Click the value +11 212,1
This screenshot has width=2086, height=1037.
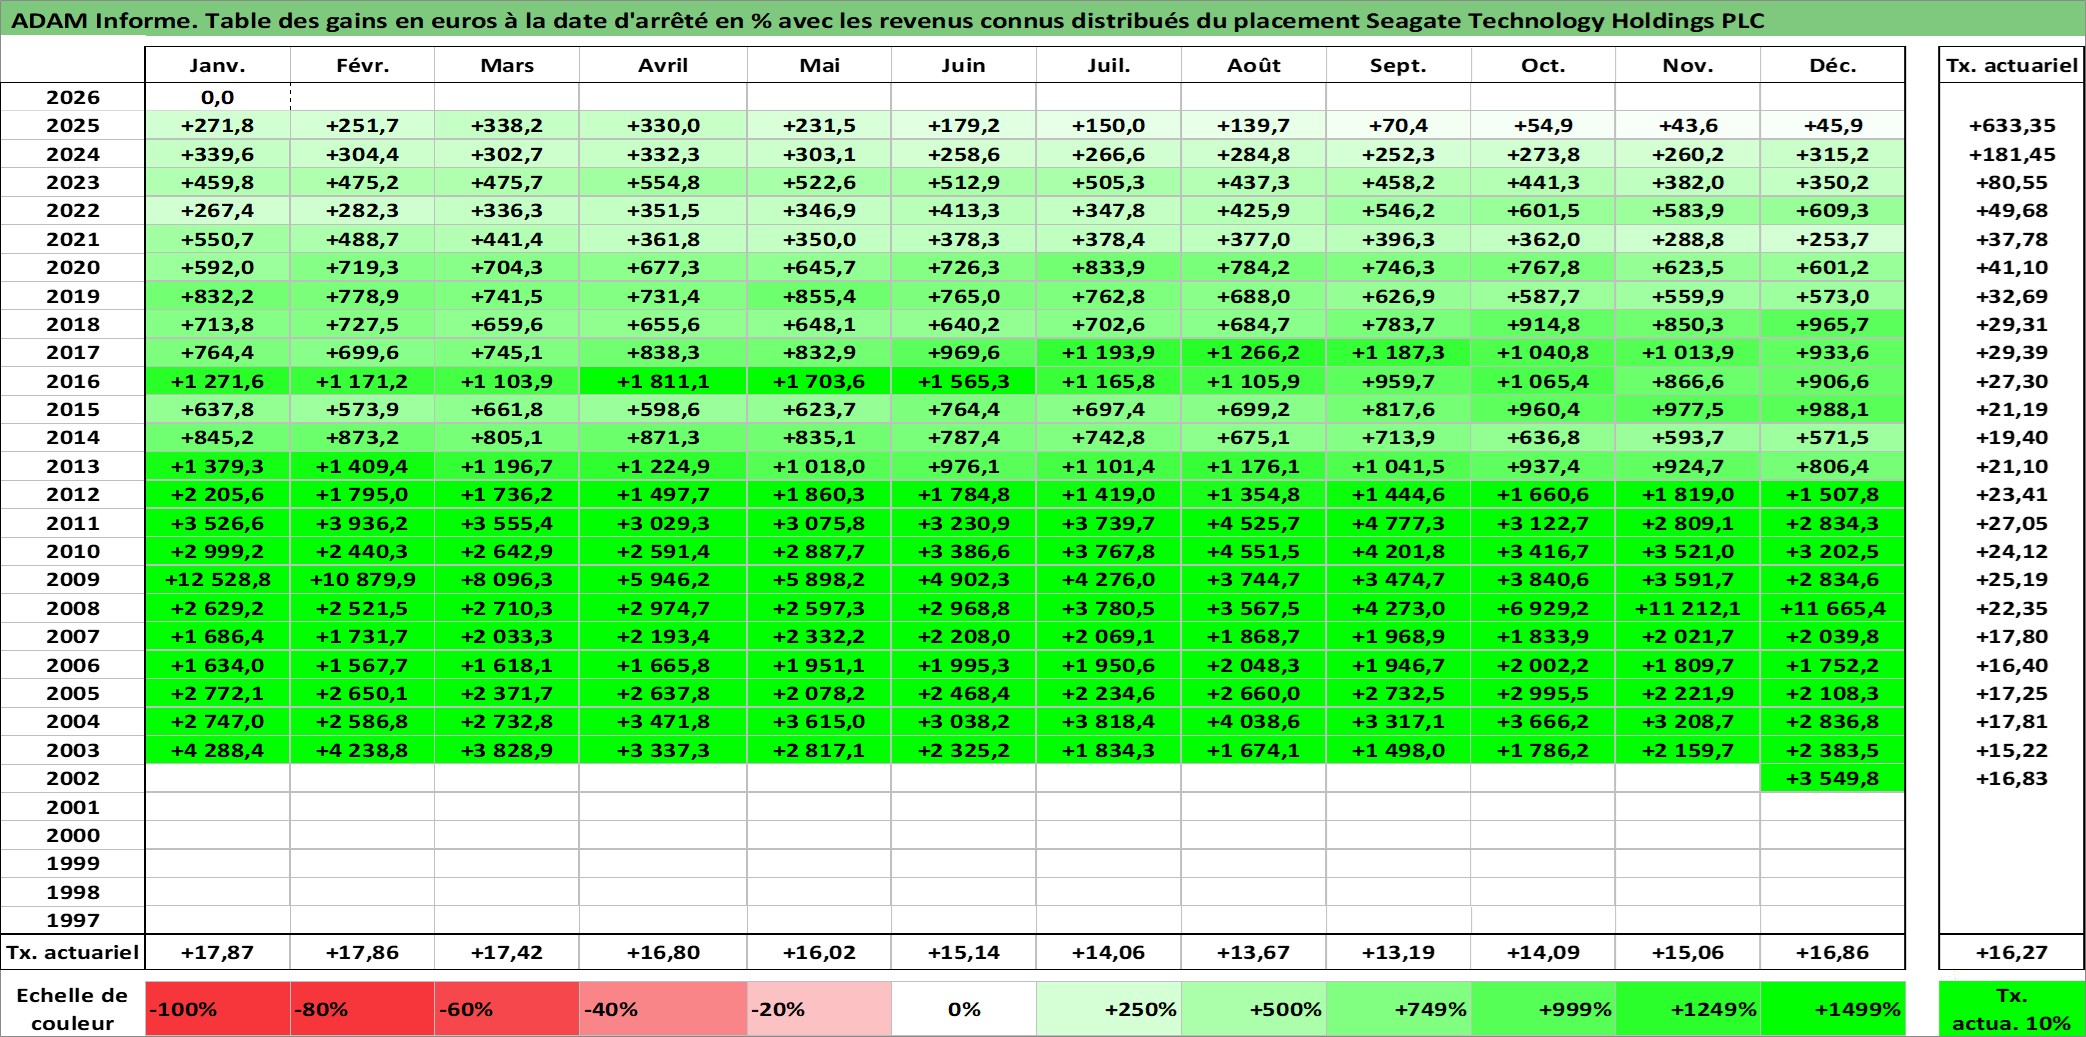coord(1688,608)
